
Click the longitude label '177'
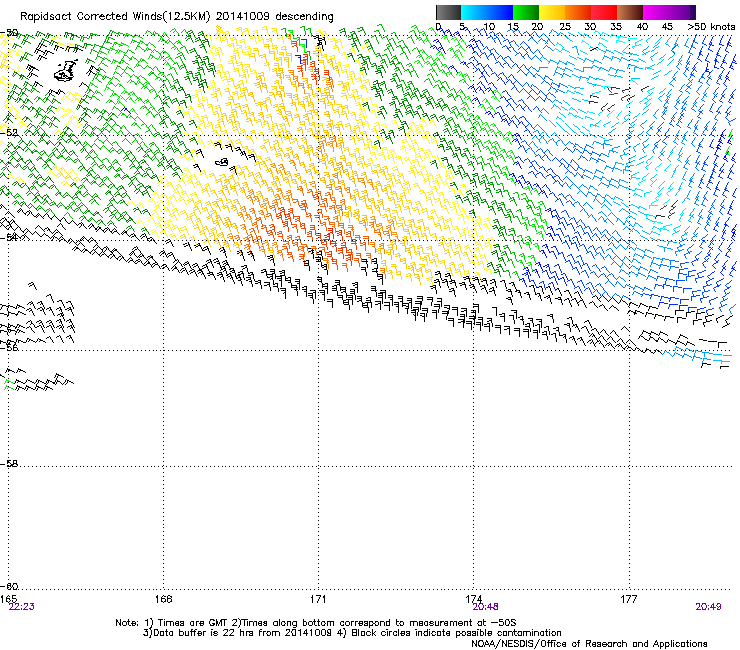[629, 599]
